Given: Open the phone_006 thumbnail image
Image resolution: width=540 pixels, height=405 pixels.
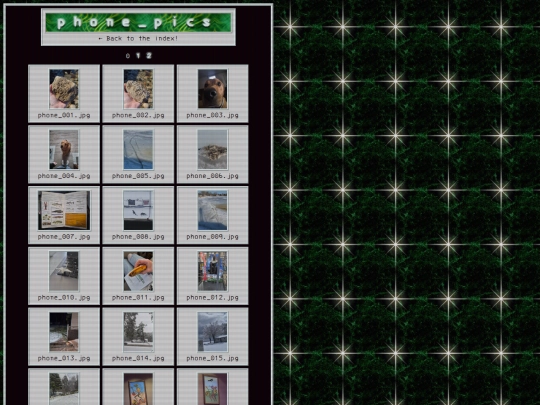Looking at the screenshot, I should click(x=212, y=149).
